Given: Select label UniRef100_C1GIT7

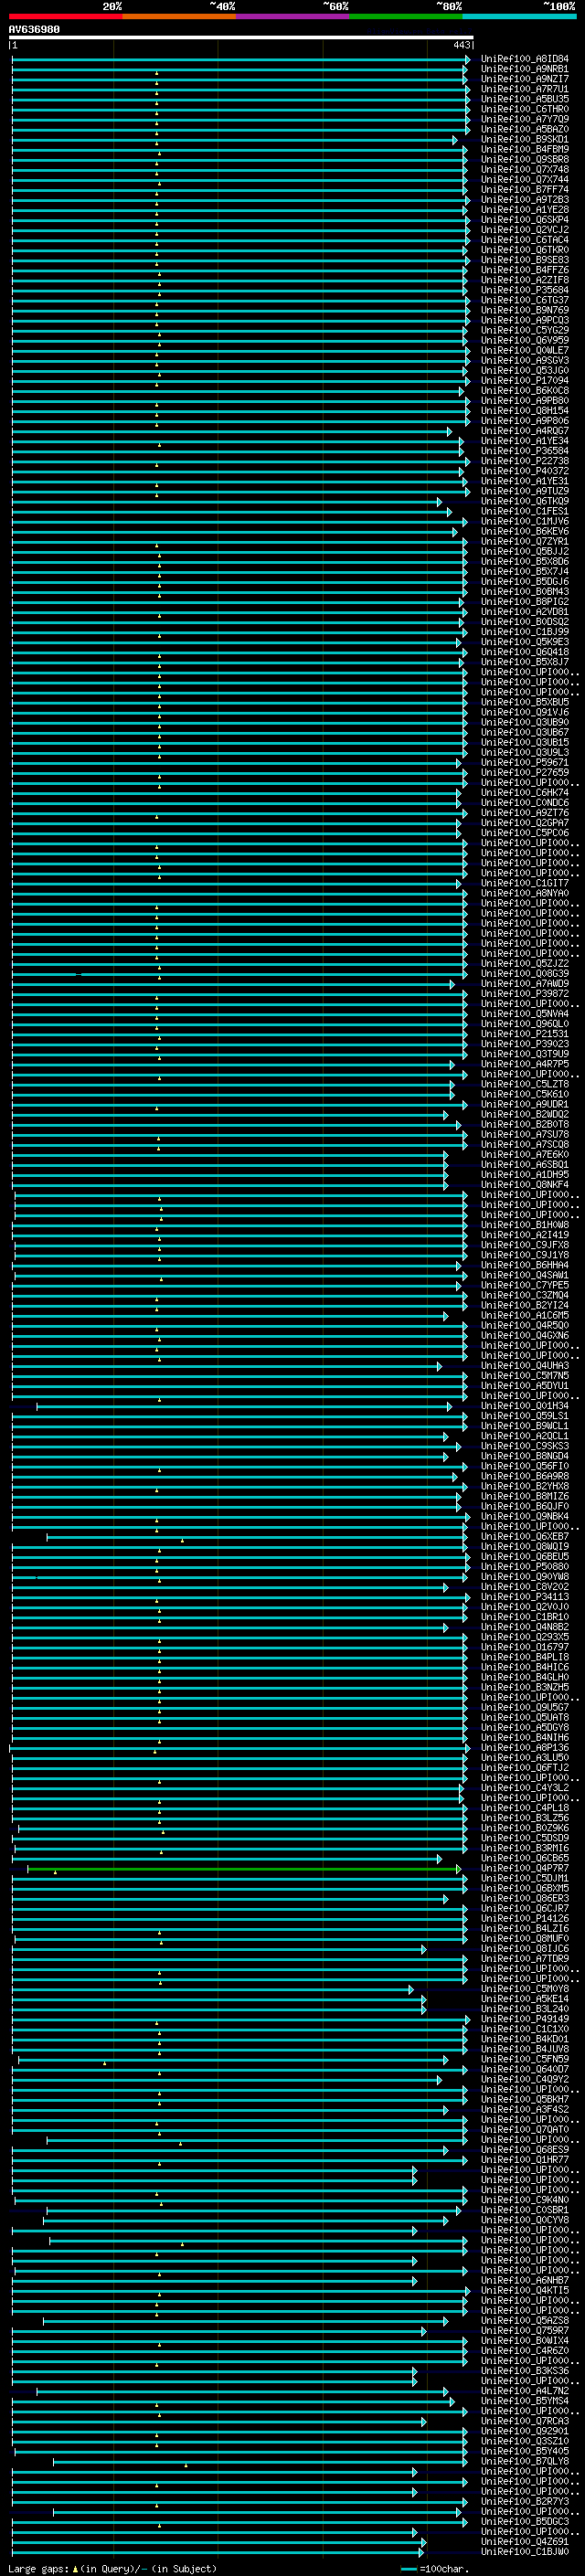Looking at the screenshot, I should coord(525,883).
